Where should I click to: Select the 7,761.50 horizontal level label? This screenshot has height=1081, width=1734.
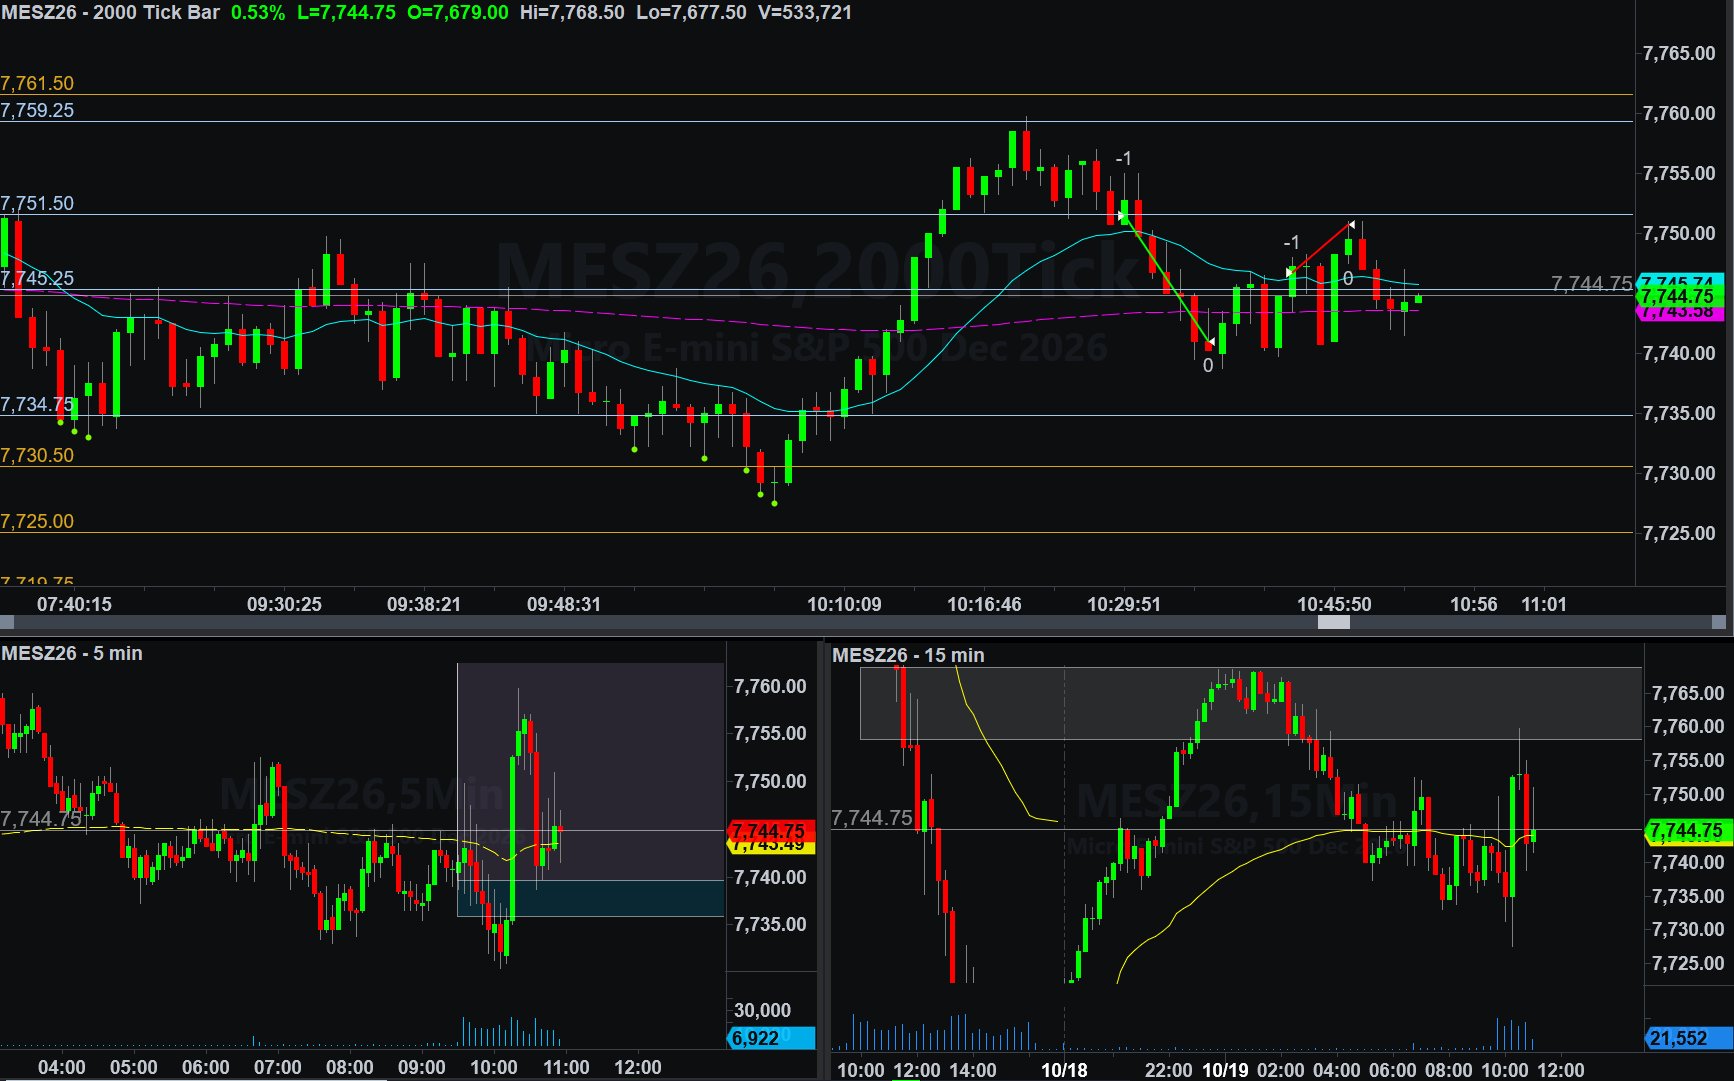pyautogui.click(x=37, y=83)
